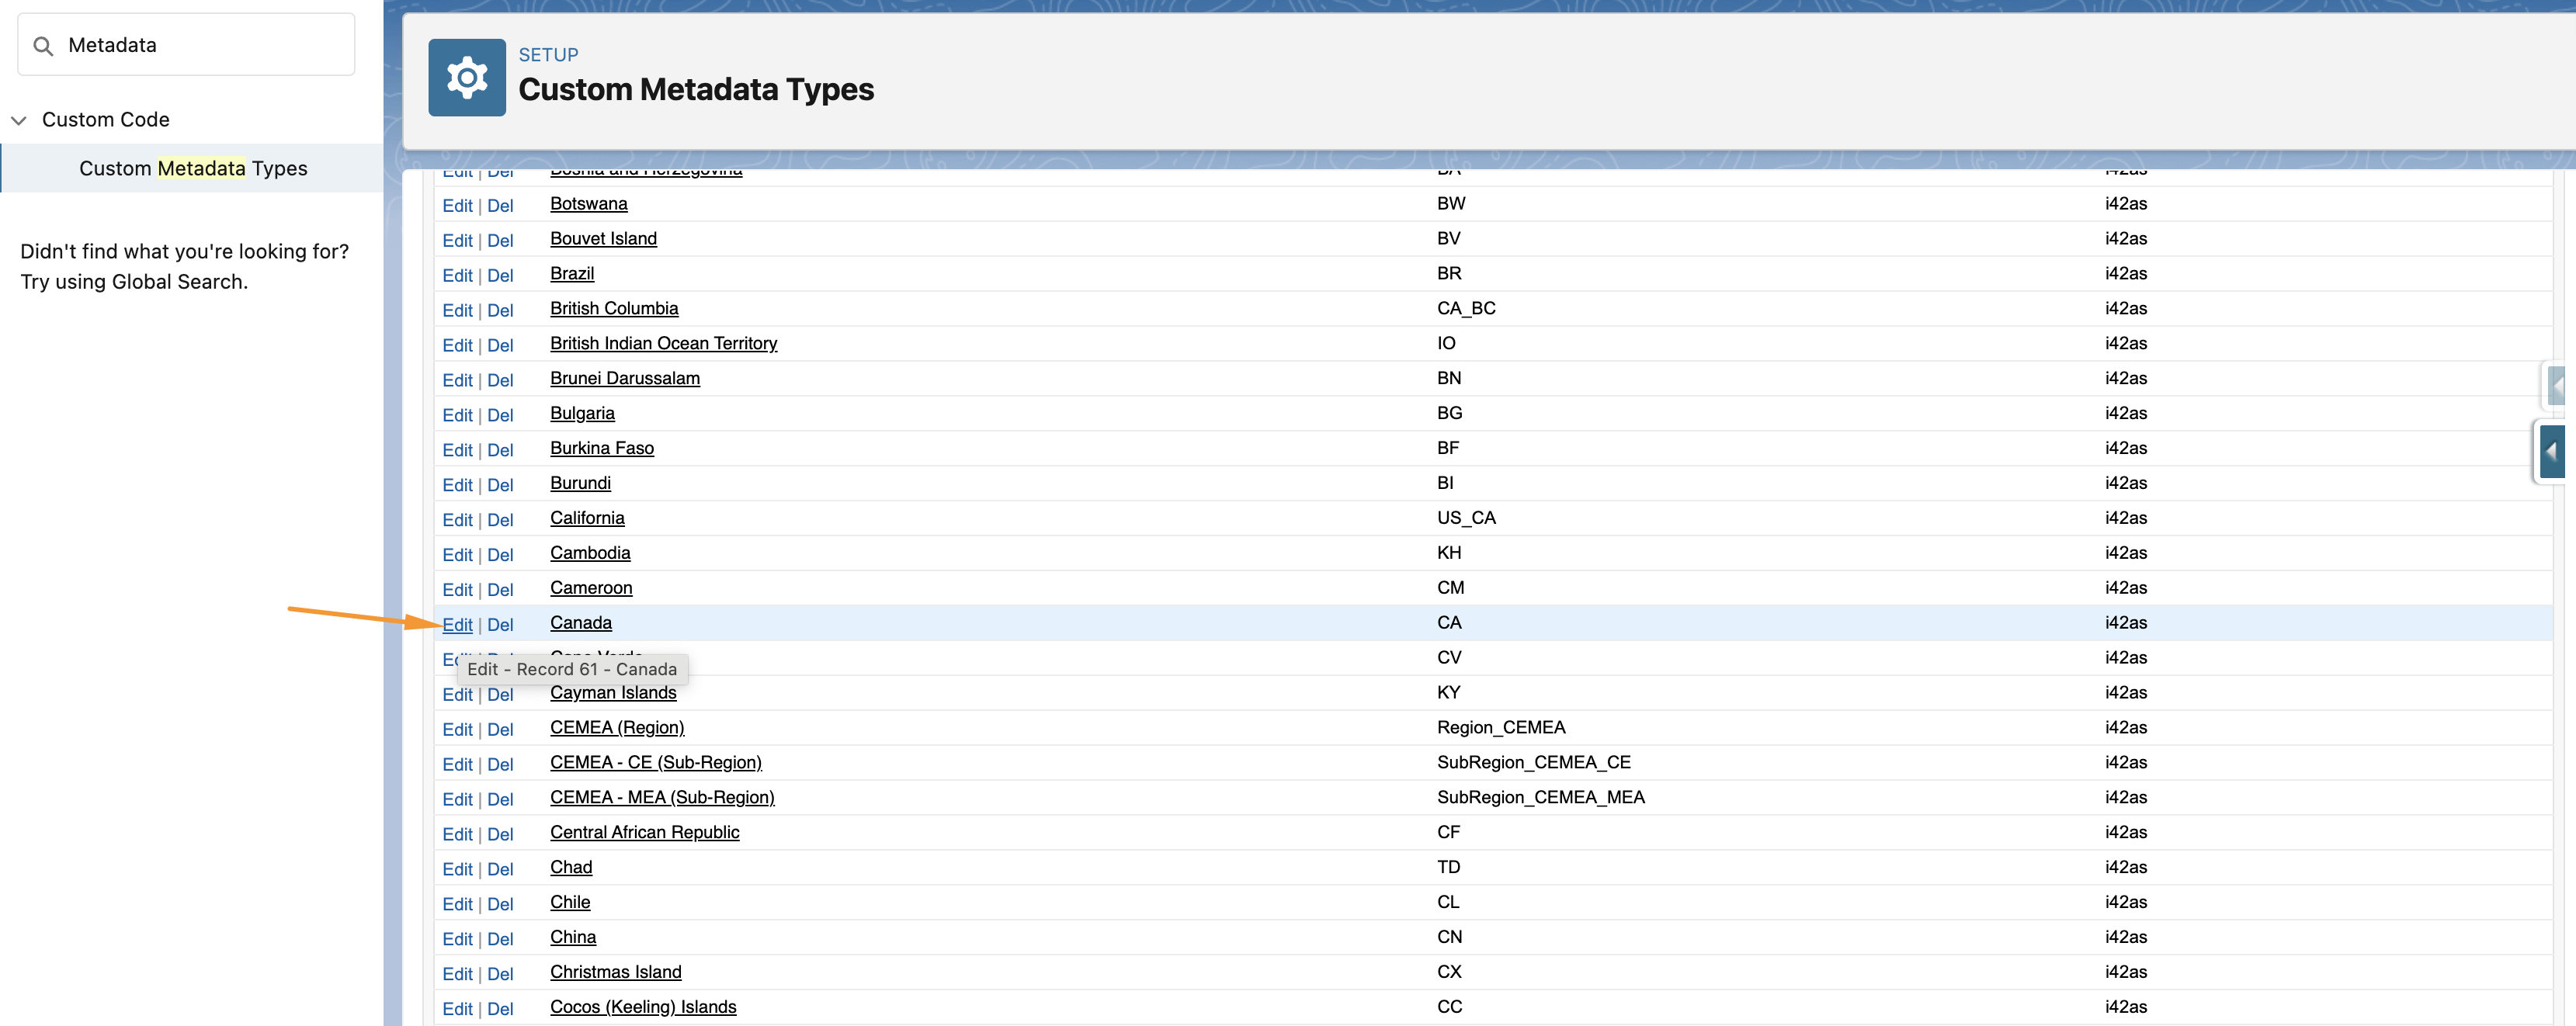Edit the CEMEA - MEA (Sub-Region) record
2576x1026 pixels.
point(457,798)
